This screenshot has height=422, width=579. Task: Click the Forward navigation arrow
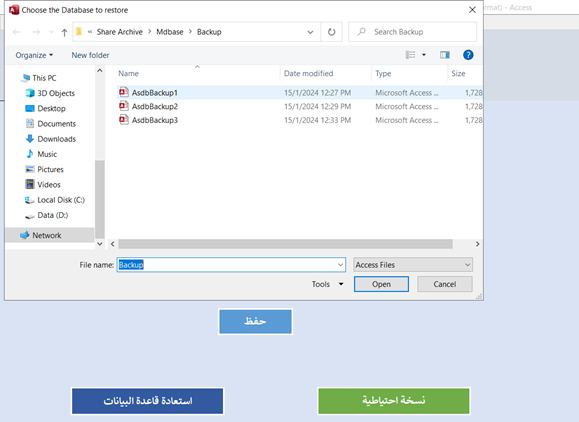click(x=36, y=32)
